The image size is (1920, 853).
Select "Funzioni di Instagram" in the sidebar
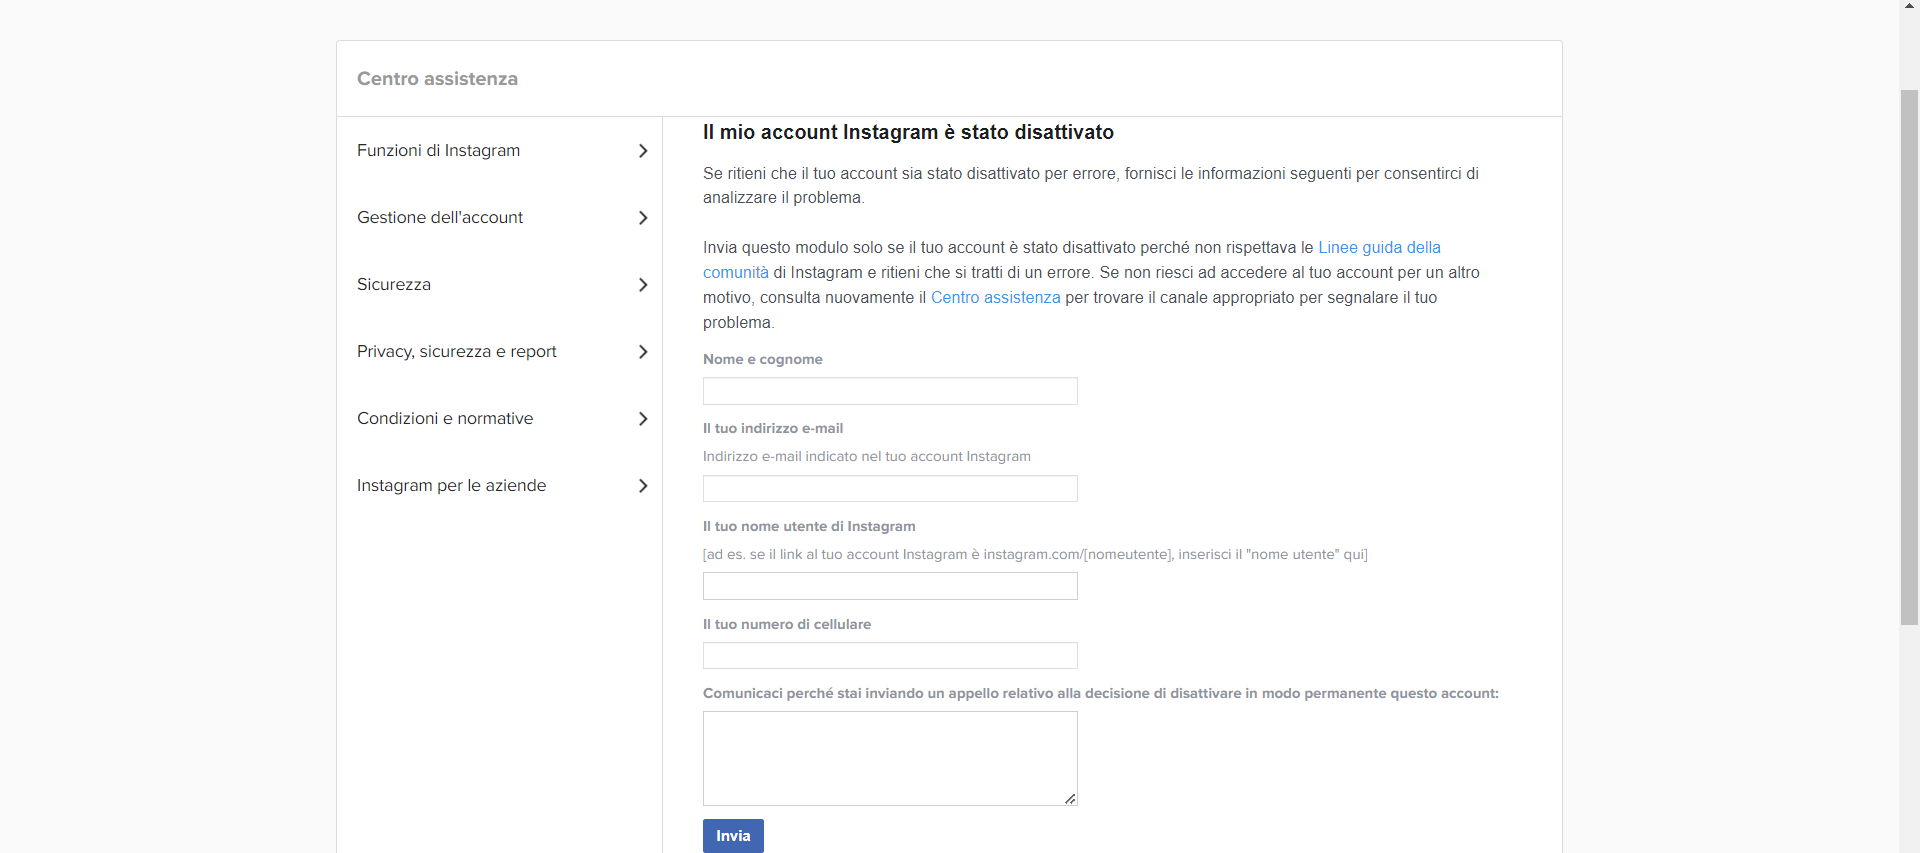(438, 150)
